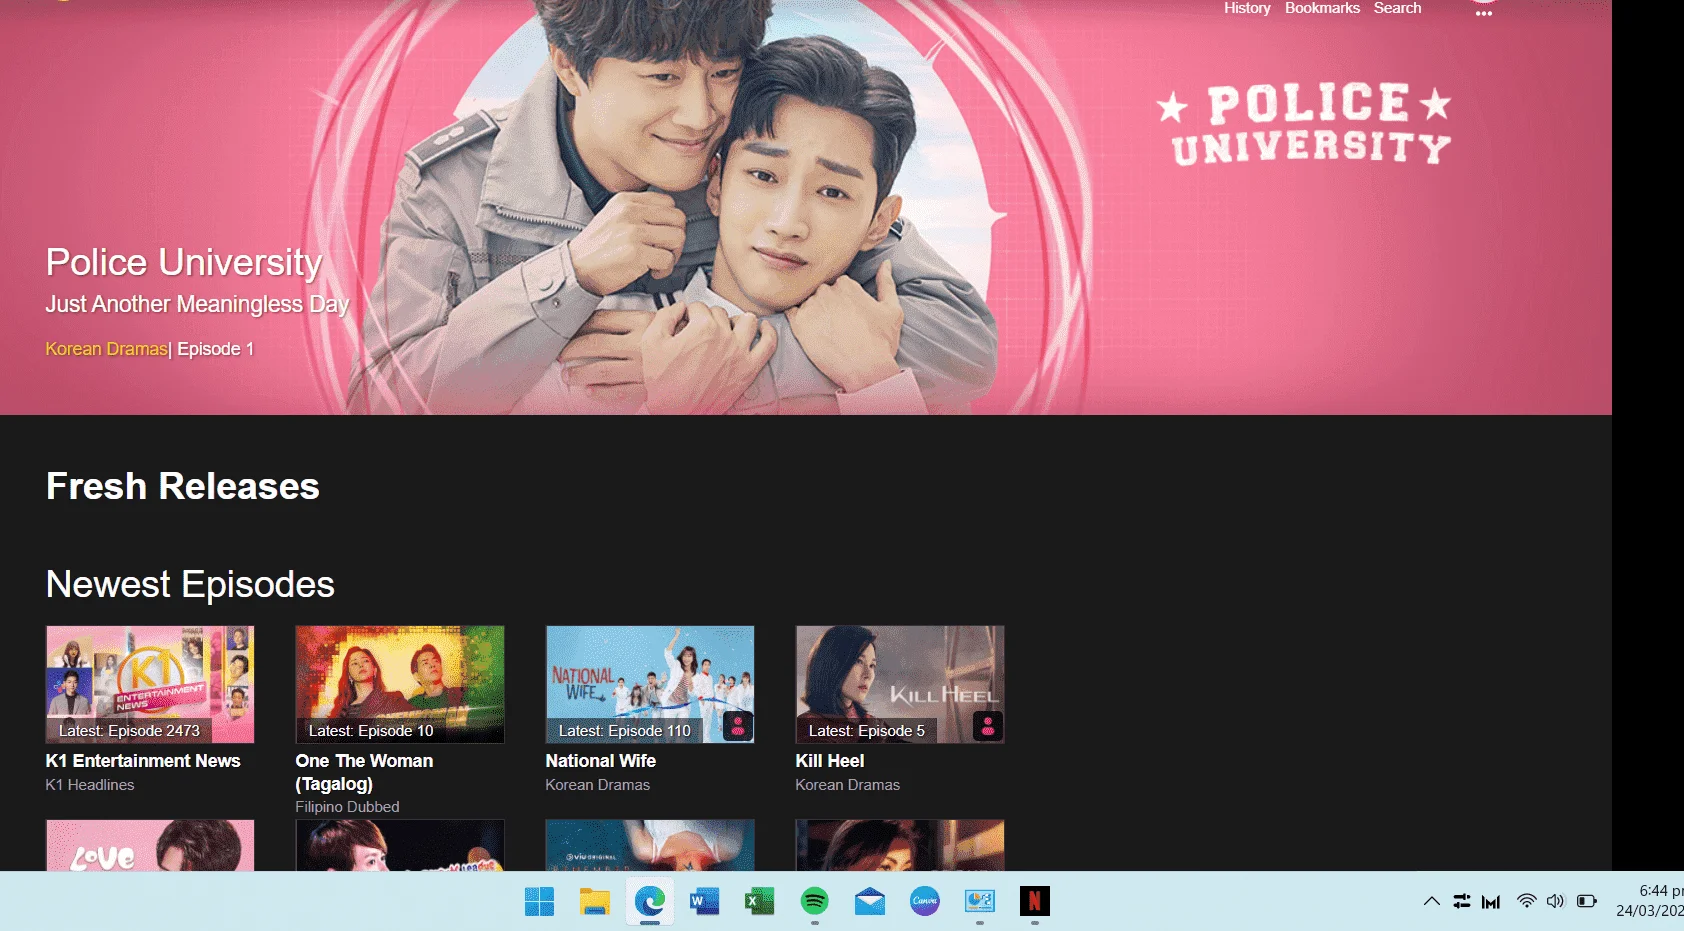This screenshot has width=1684, height=931.
Task: Open Netflix from the taskbar
Action: [1035, 902]
